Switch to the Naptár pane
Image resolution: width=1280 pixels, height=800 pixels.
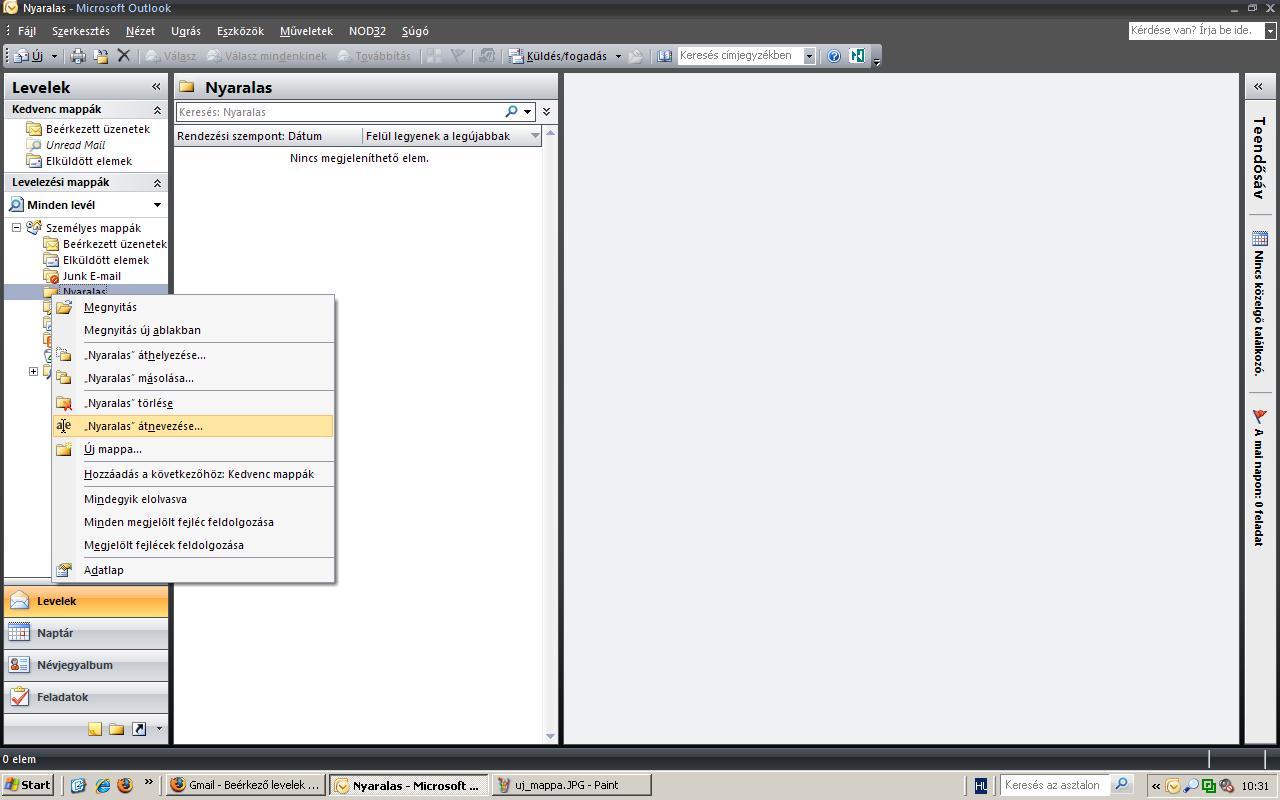tap(86, 633)
